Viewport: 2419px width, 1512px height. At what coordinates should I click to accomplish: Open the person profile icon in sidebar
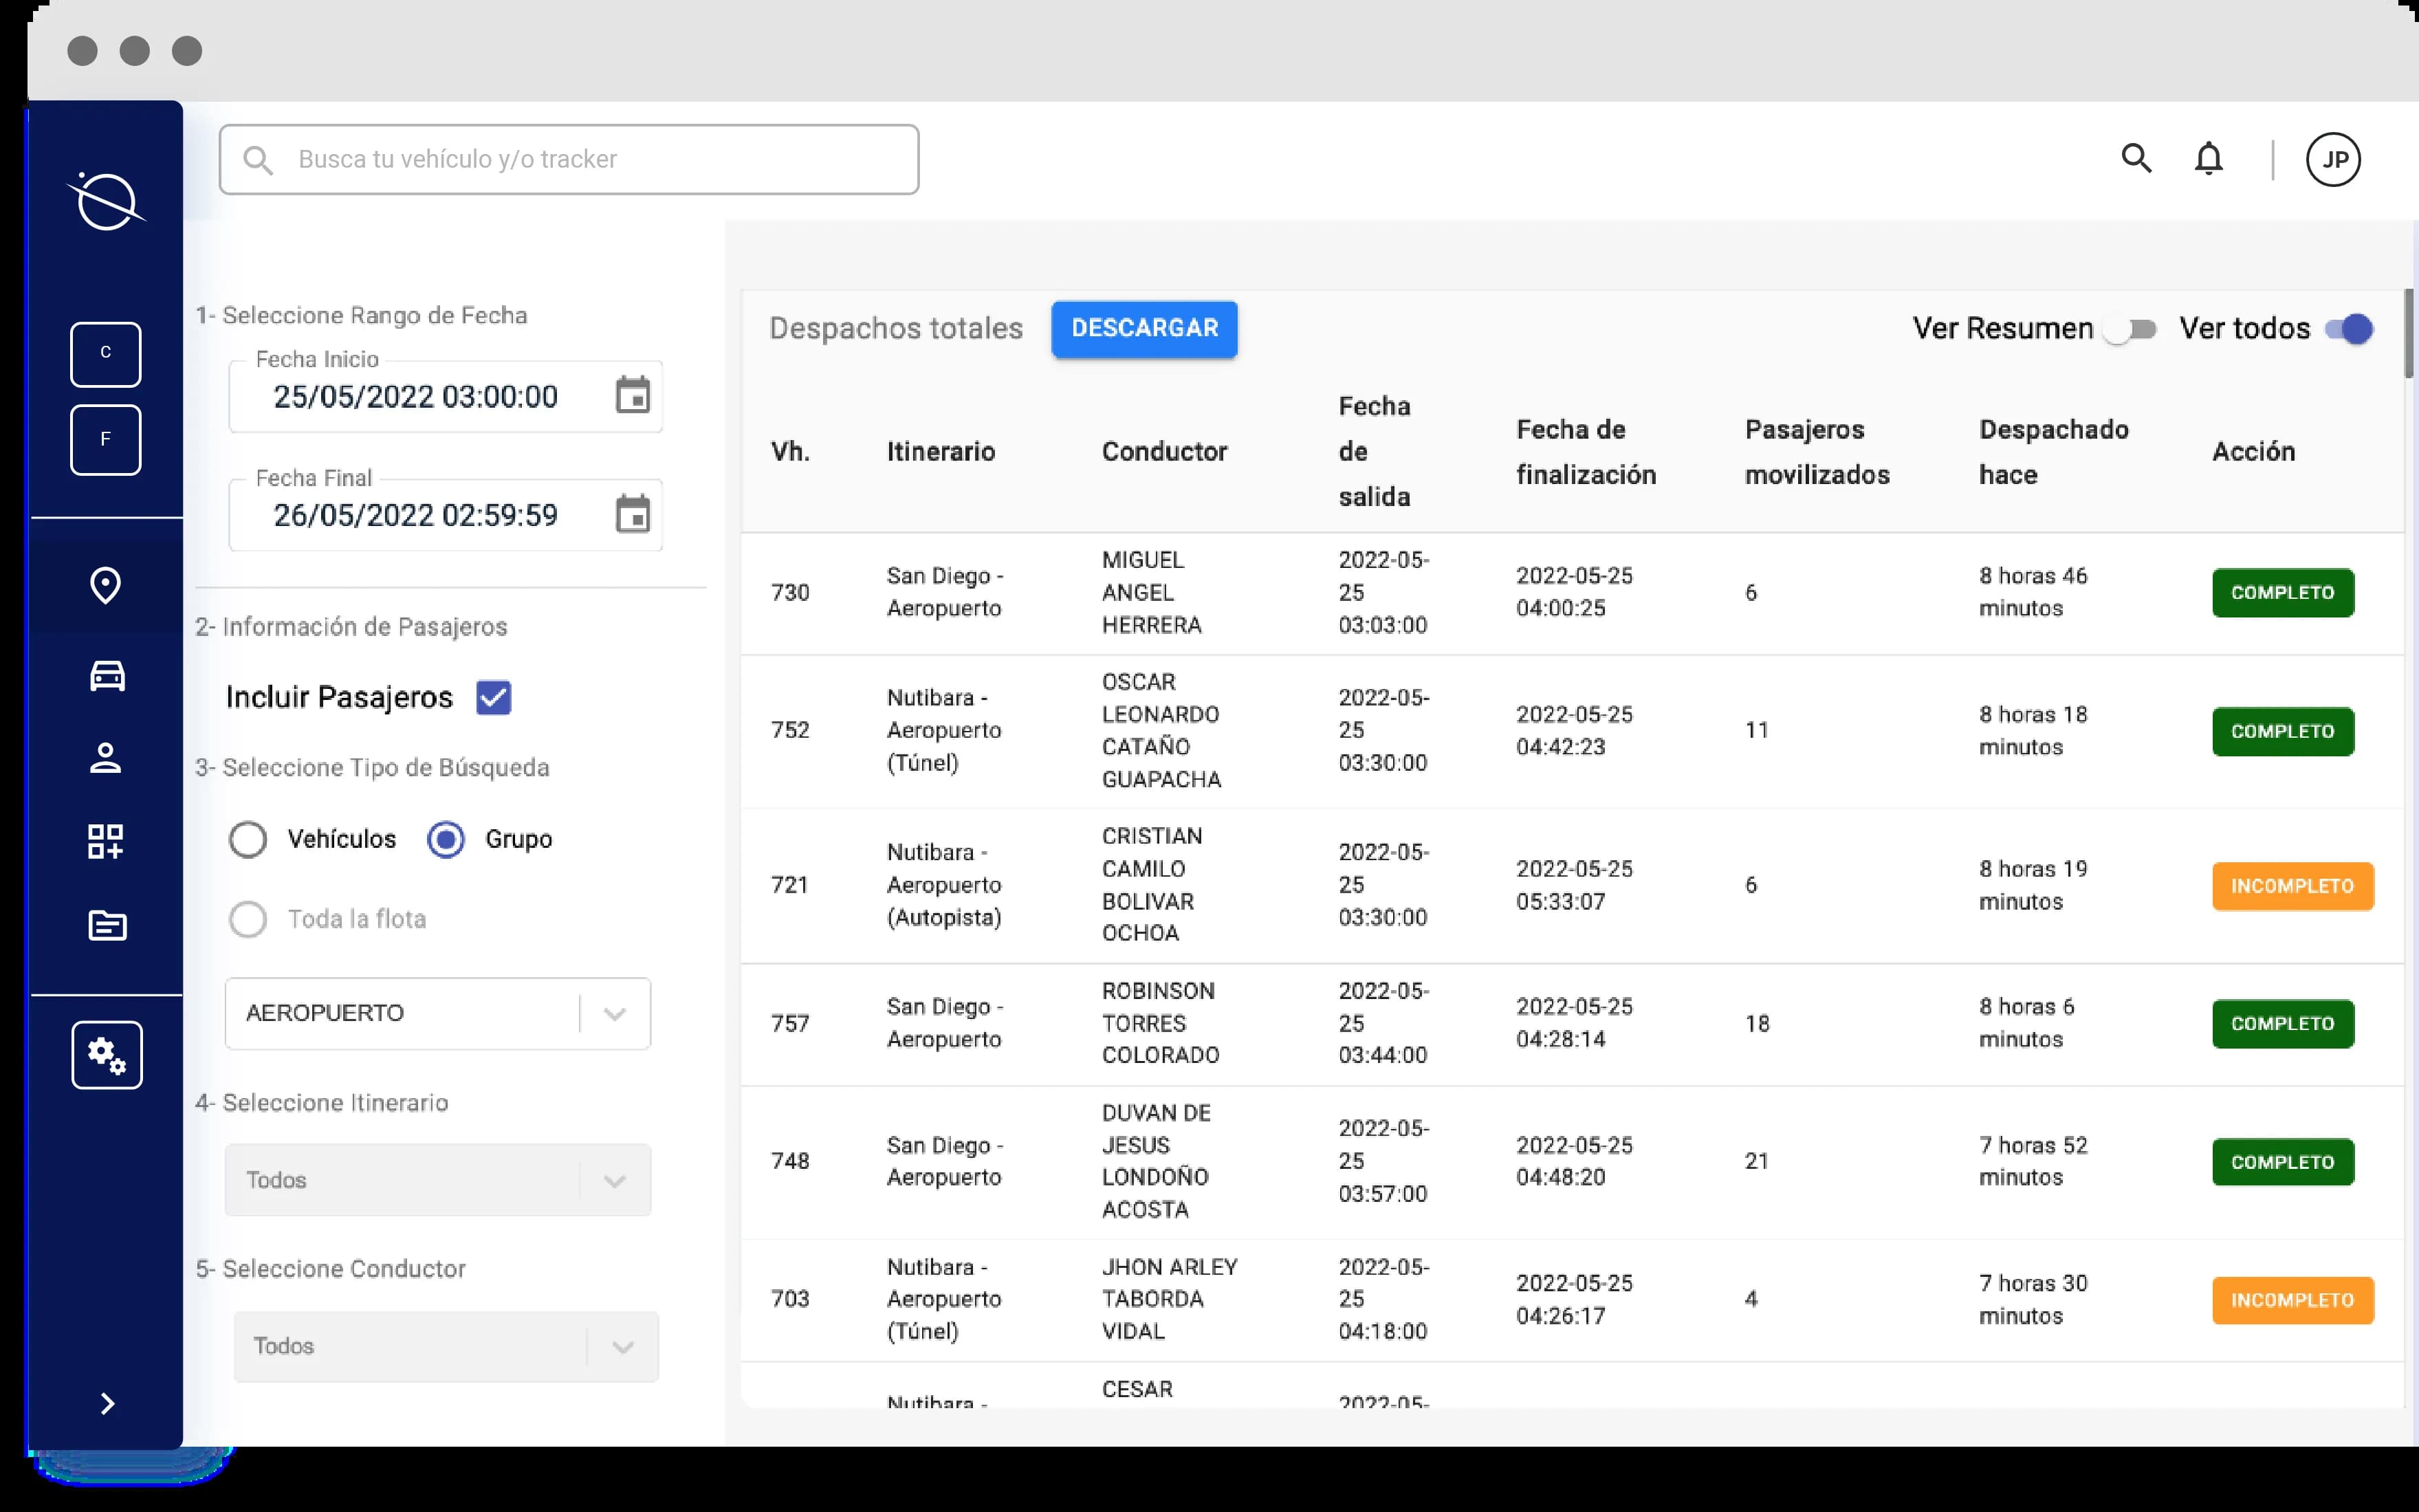click(106, 758)
